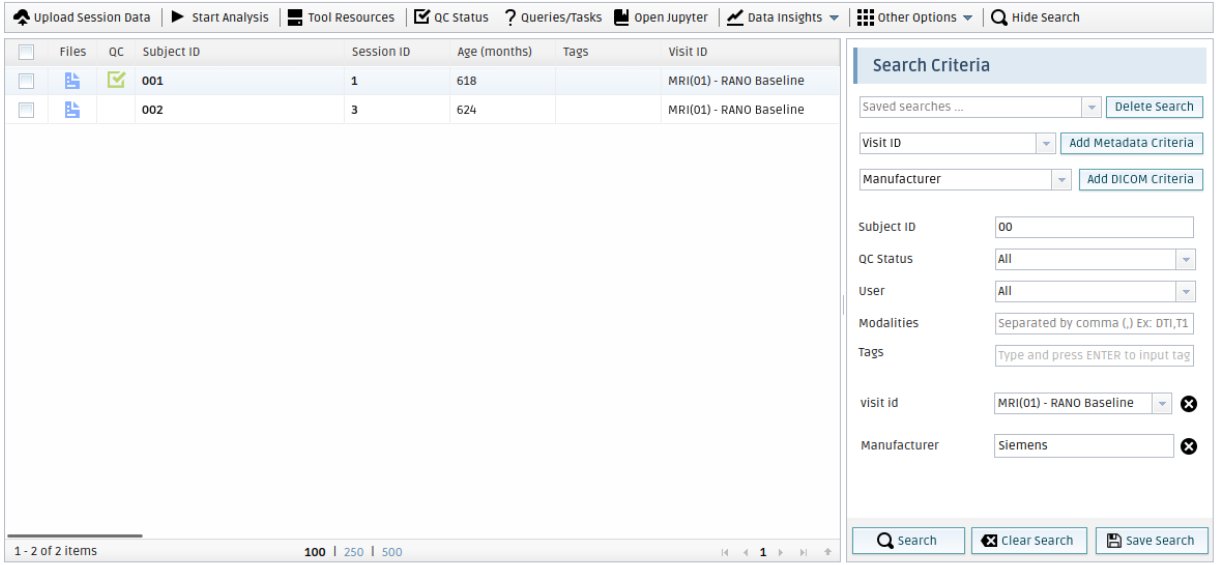
Task: Open the Queries/Tasks question mark item
Action: tap(510, 17)
